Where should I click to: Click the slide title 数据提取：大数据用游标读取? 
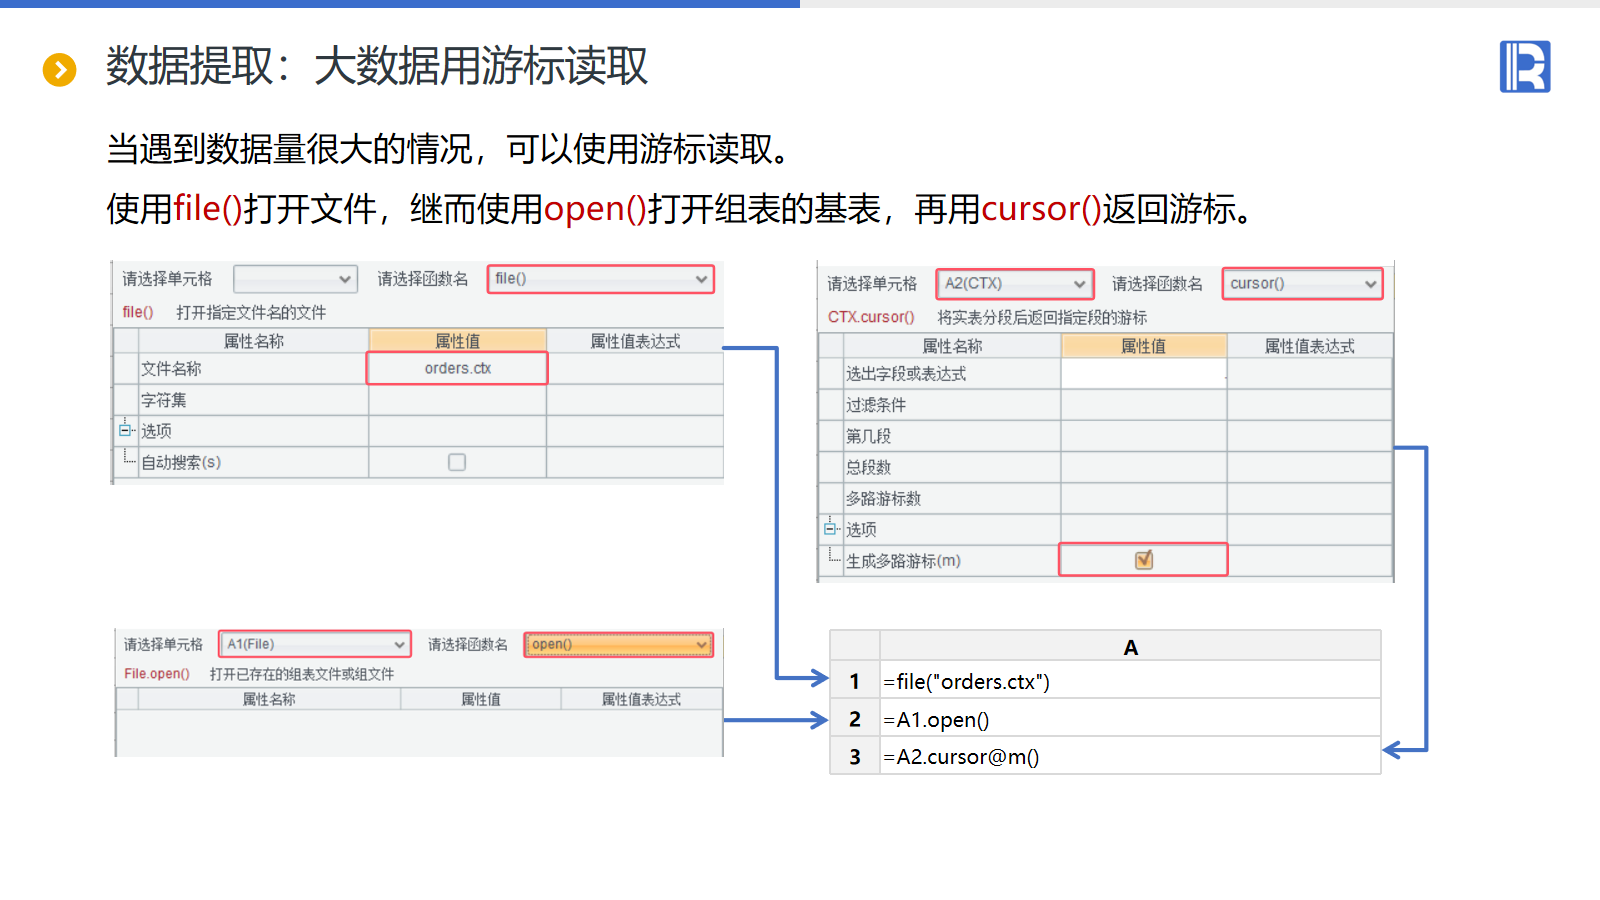377,67
